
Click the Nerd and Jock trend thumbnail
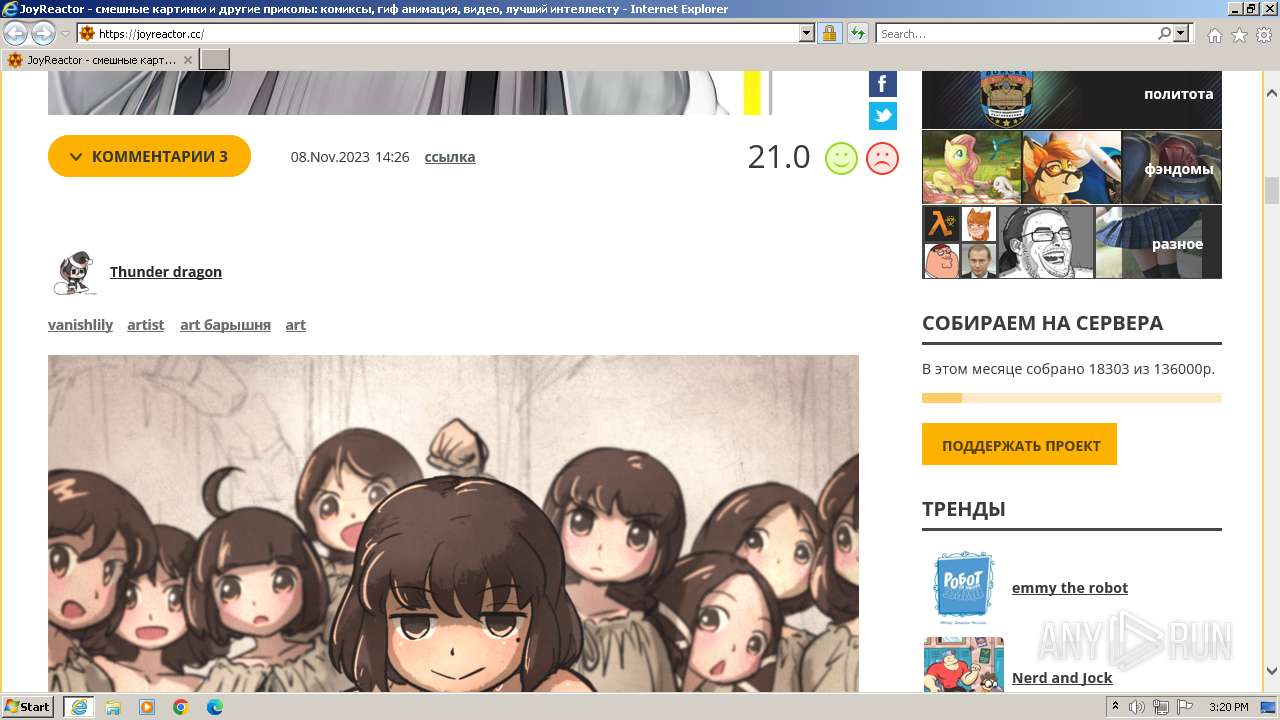(963, 664)
